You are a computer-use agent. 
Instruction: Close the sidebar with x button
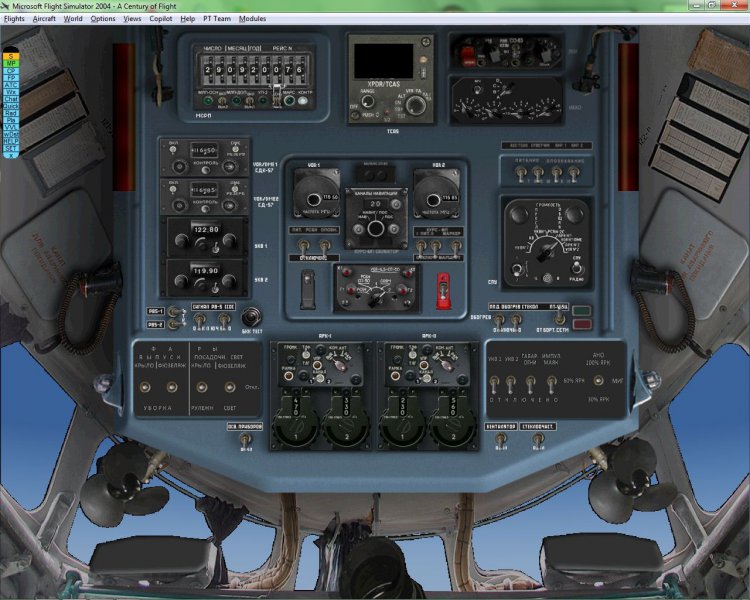(11, 156)
